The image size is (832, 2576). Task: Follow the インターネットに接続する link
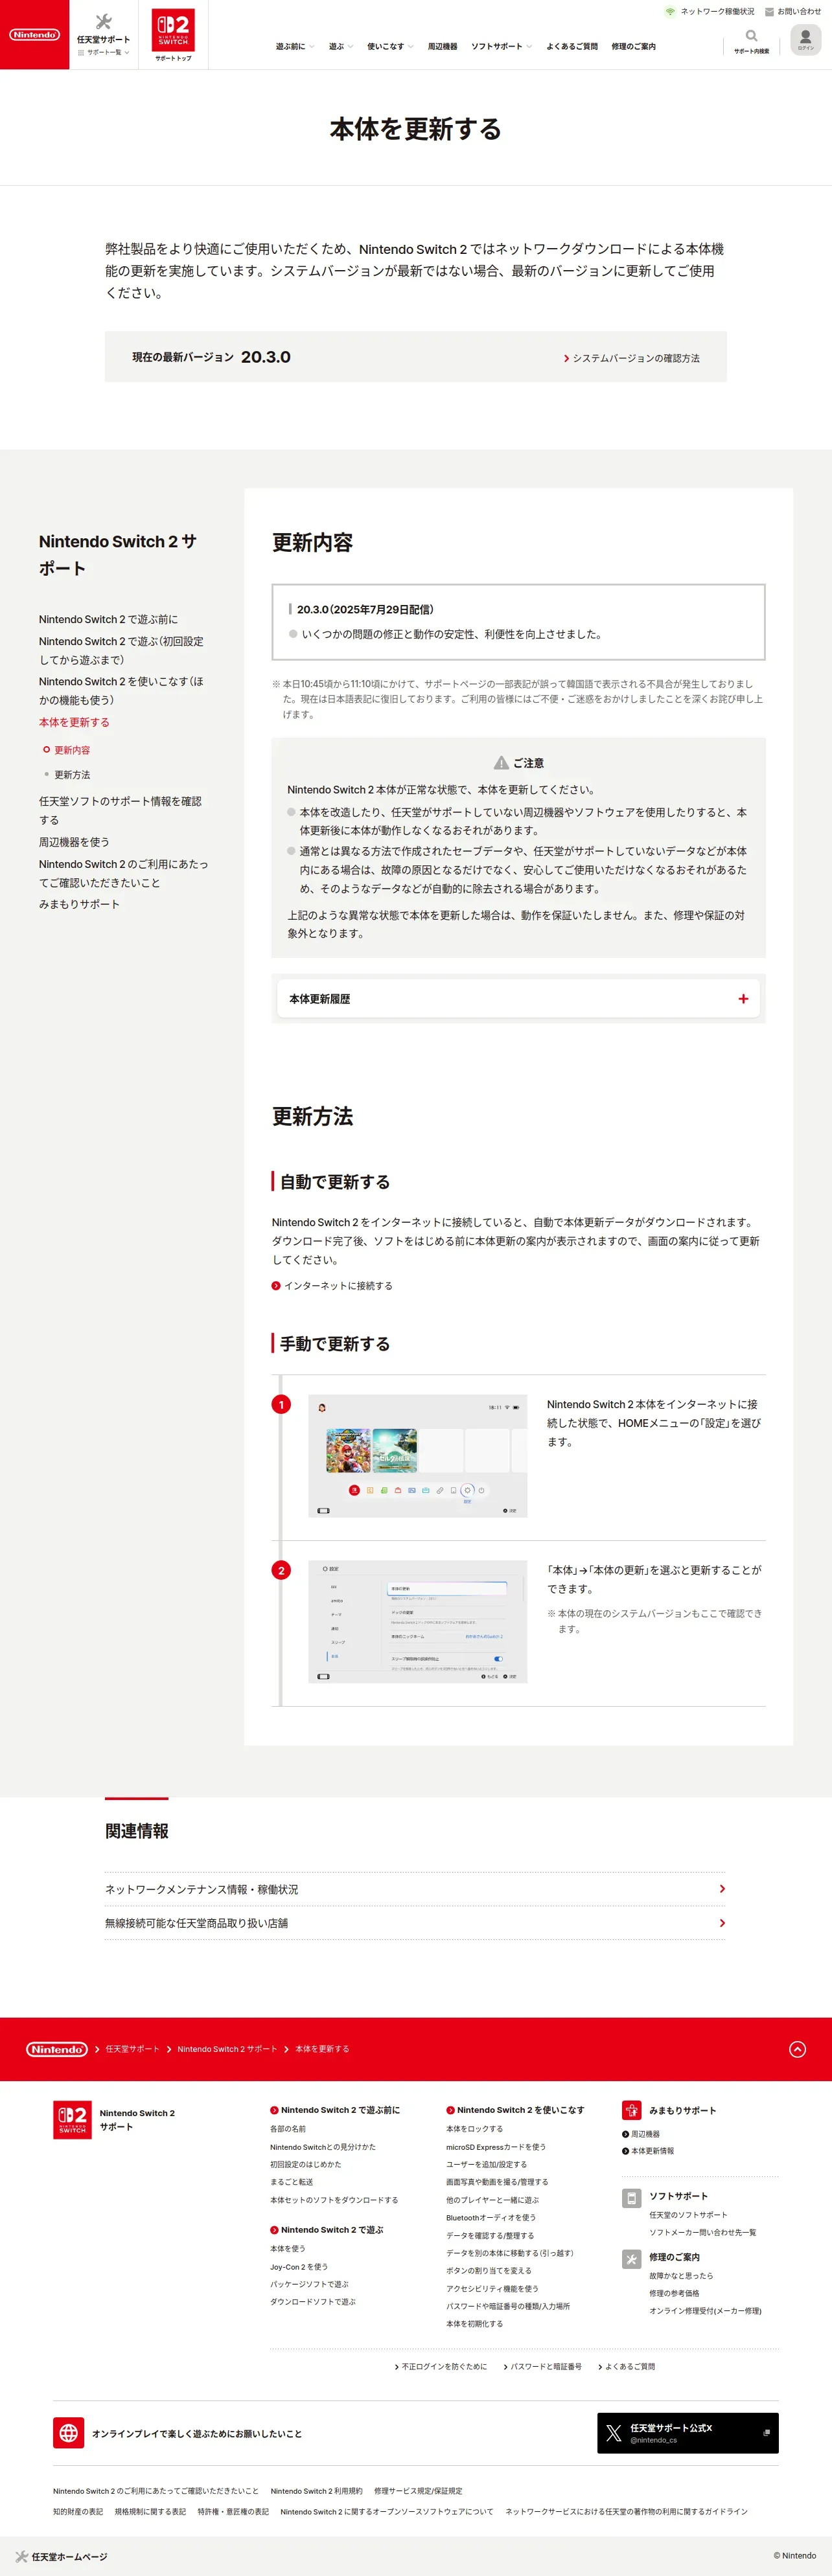(338, 1286)
